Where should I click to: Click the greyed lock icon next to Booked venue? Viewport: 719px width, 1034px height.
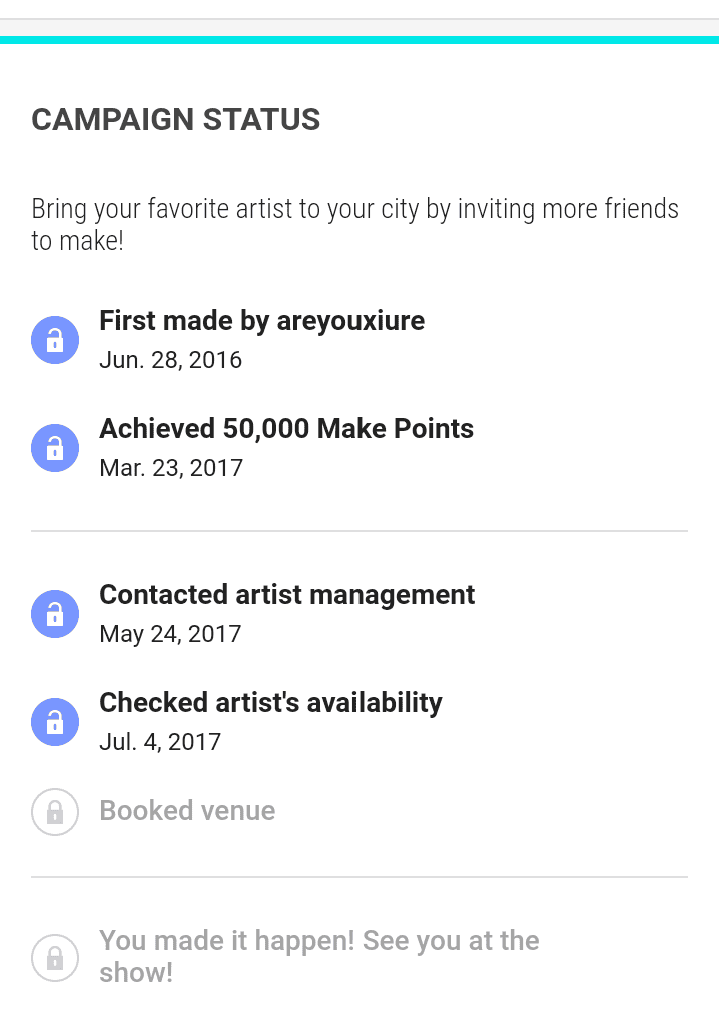coord(55,811)
